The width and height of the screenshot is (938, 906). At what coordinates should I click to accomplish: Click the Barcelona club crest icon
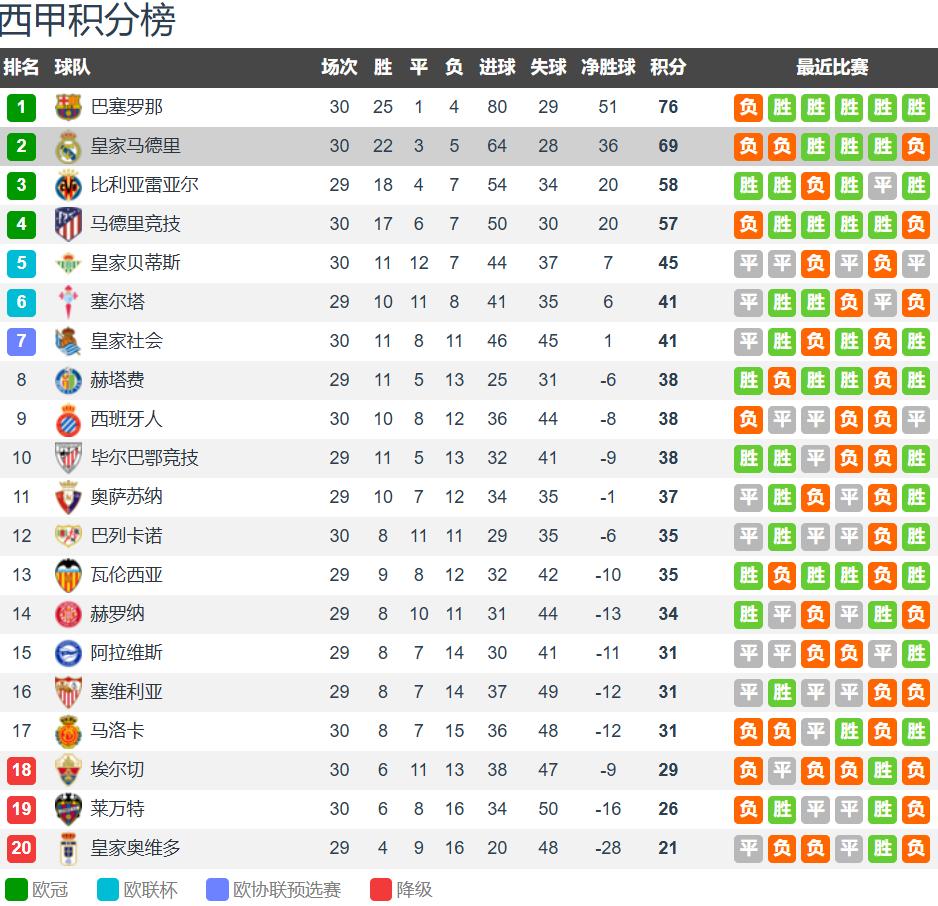pyautogui.click(x=68, y=107)
